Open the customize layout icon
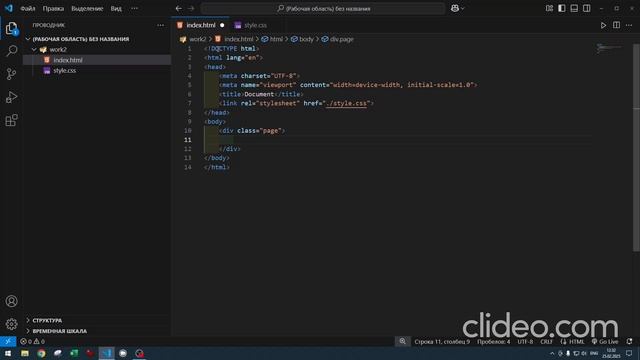The image size is (640, 360). pyautogui.click(x=549, y=8)
